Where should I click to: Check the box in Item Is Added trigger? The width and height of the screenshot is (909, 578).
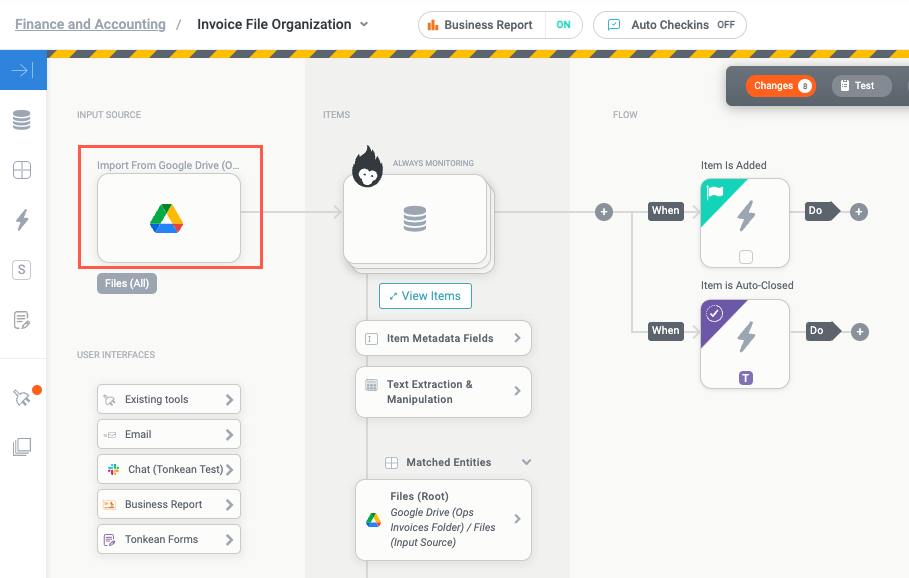(745, 256)
